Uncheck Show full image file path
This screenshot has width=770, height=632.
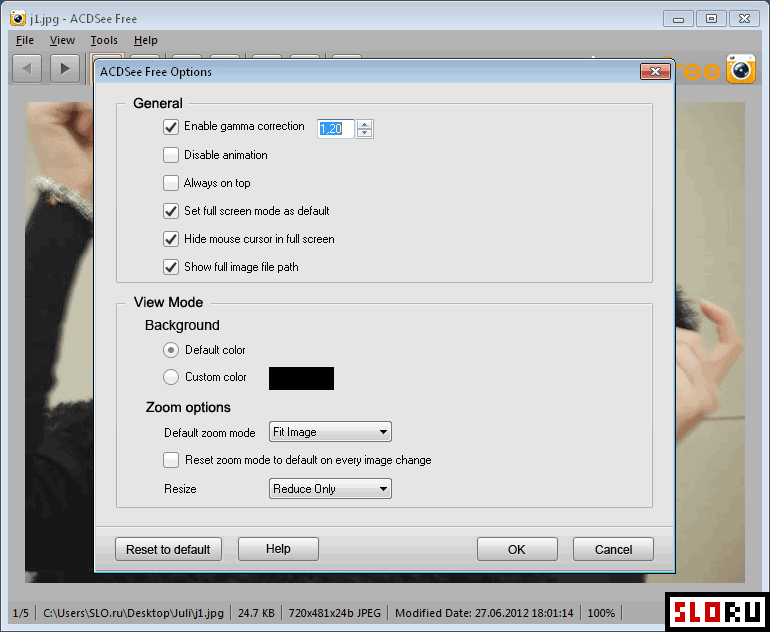pyautogui.click(x=171, y=267)
